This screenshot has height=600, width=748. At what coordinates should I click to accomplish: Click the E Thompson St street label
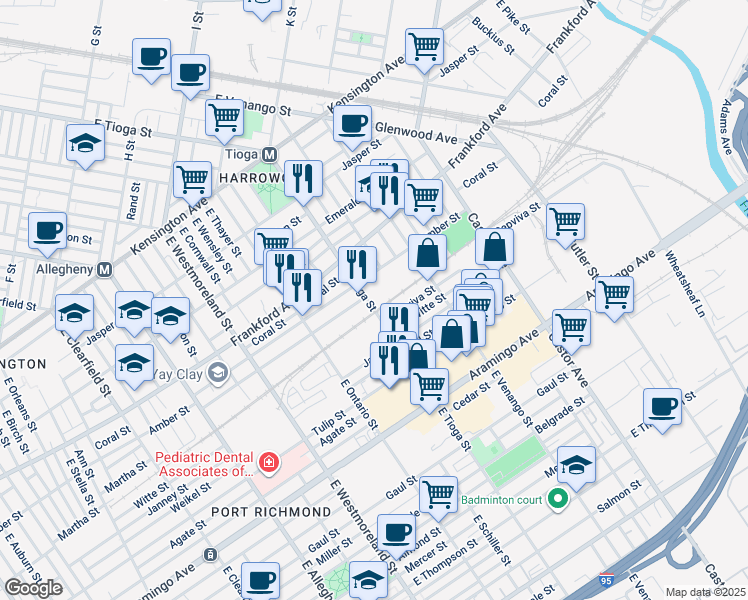(x=445, y=563)
